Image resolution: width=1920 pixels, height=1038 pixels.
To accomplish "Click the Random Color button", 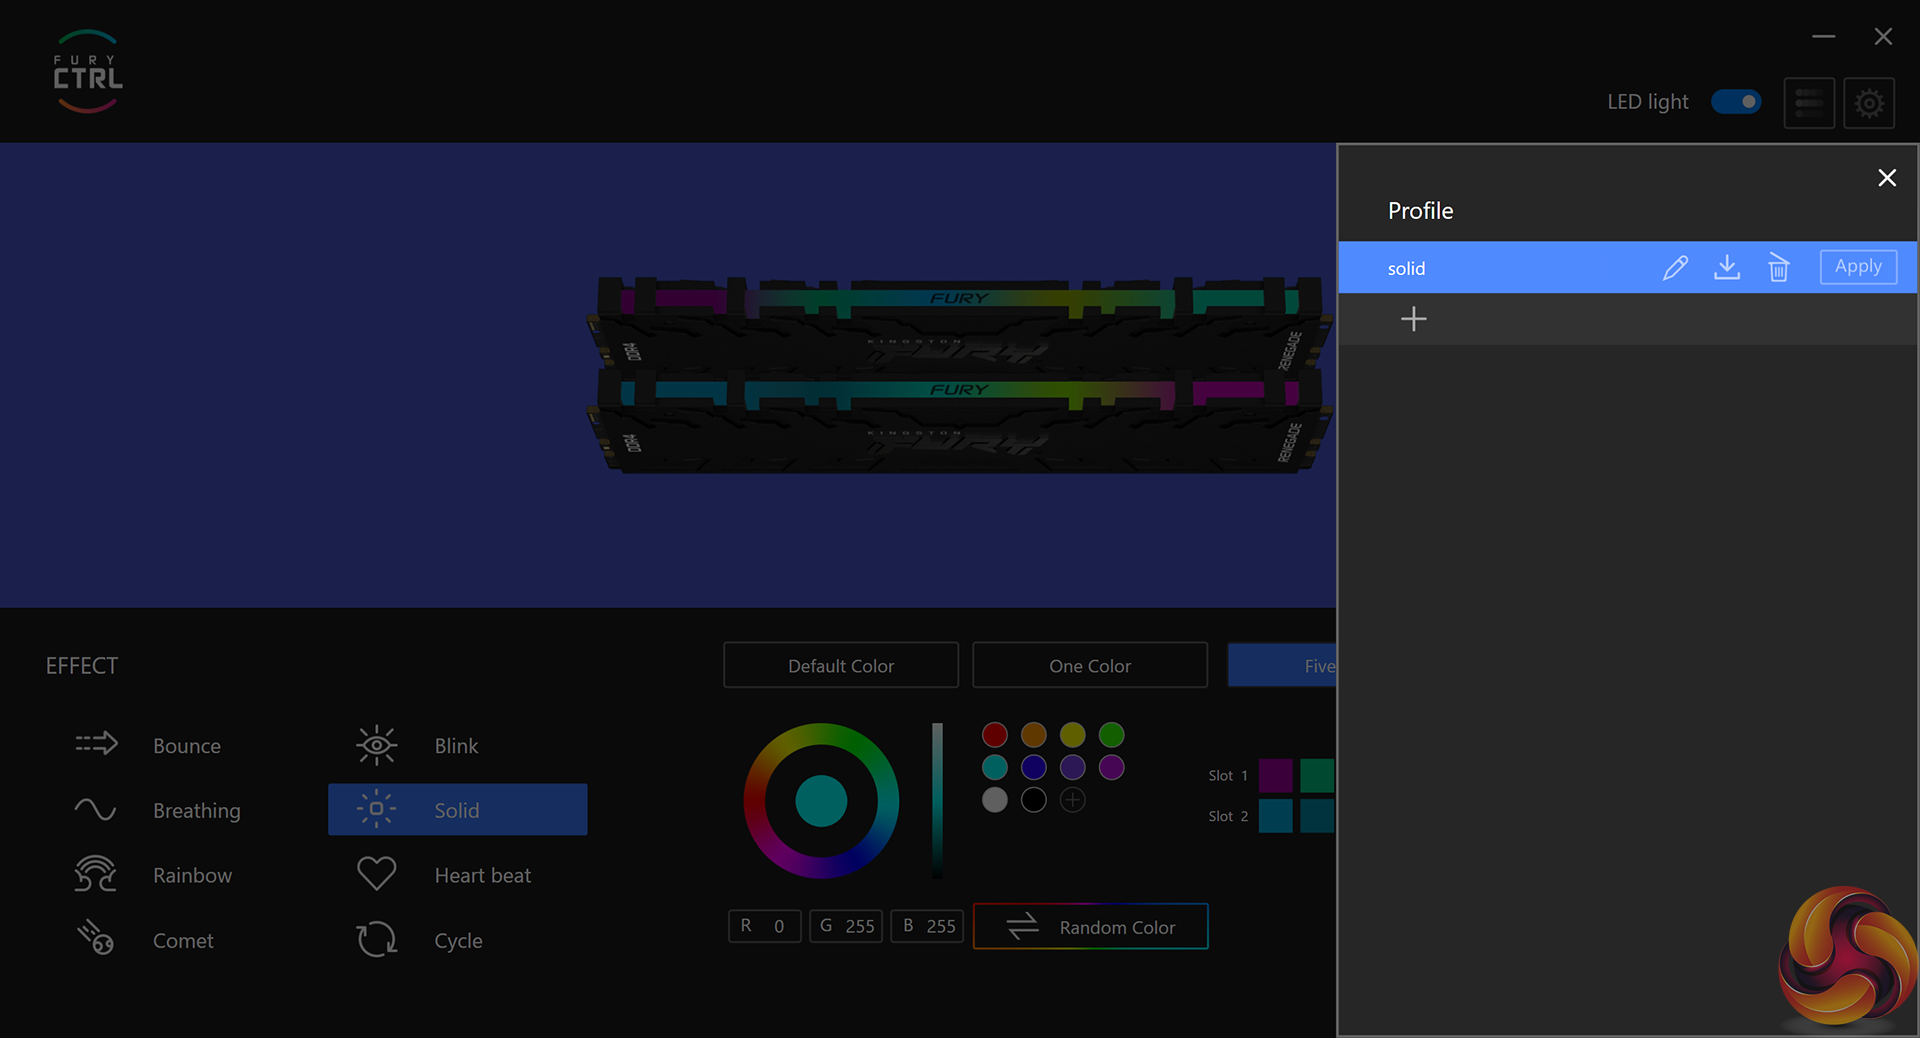I will pos(1091,927).
